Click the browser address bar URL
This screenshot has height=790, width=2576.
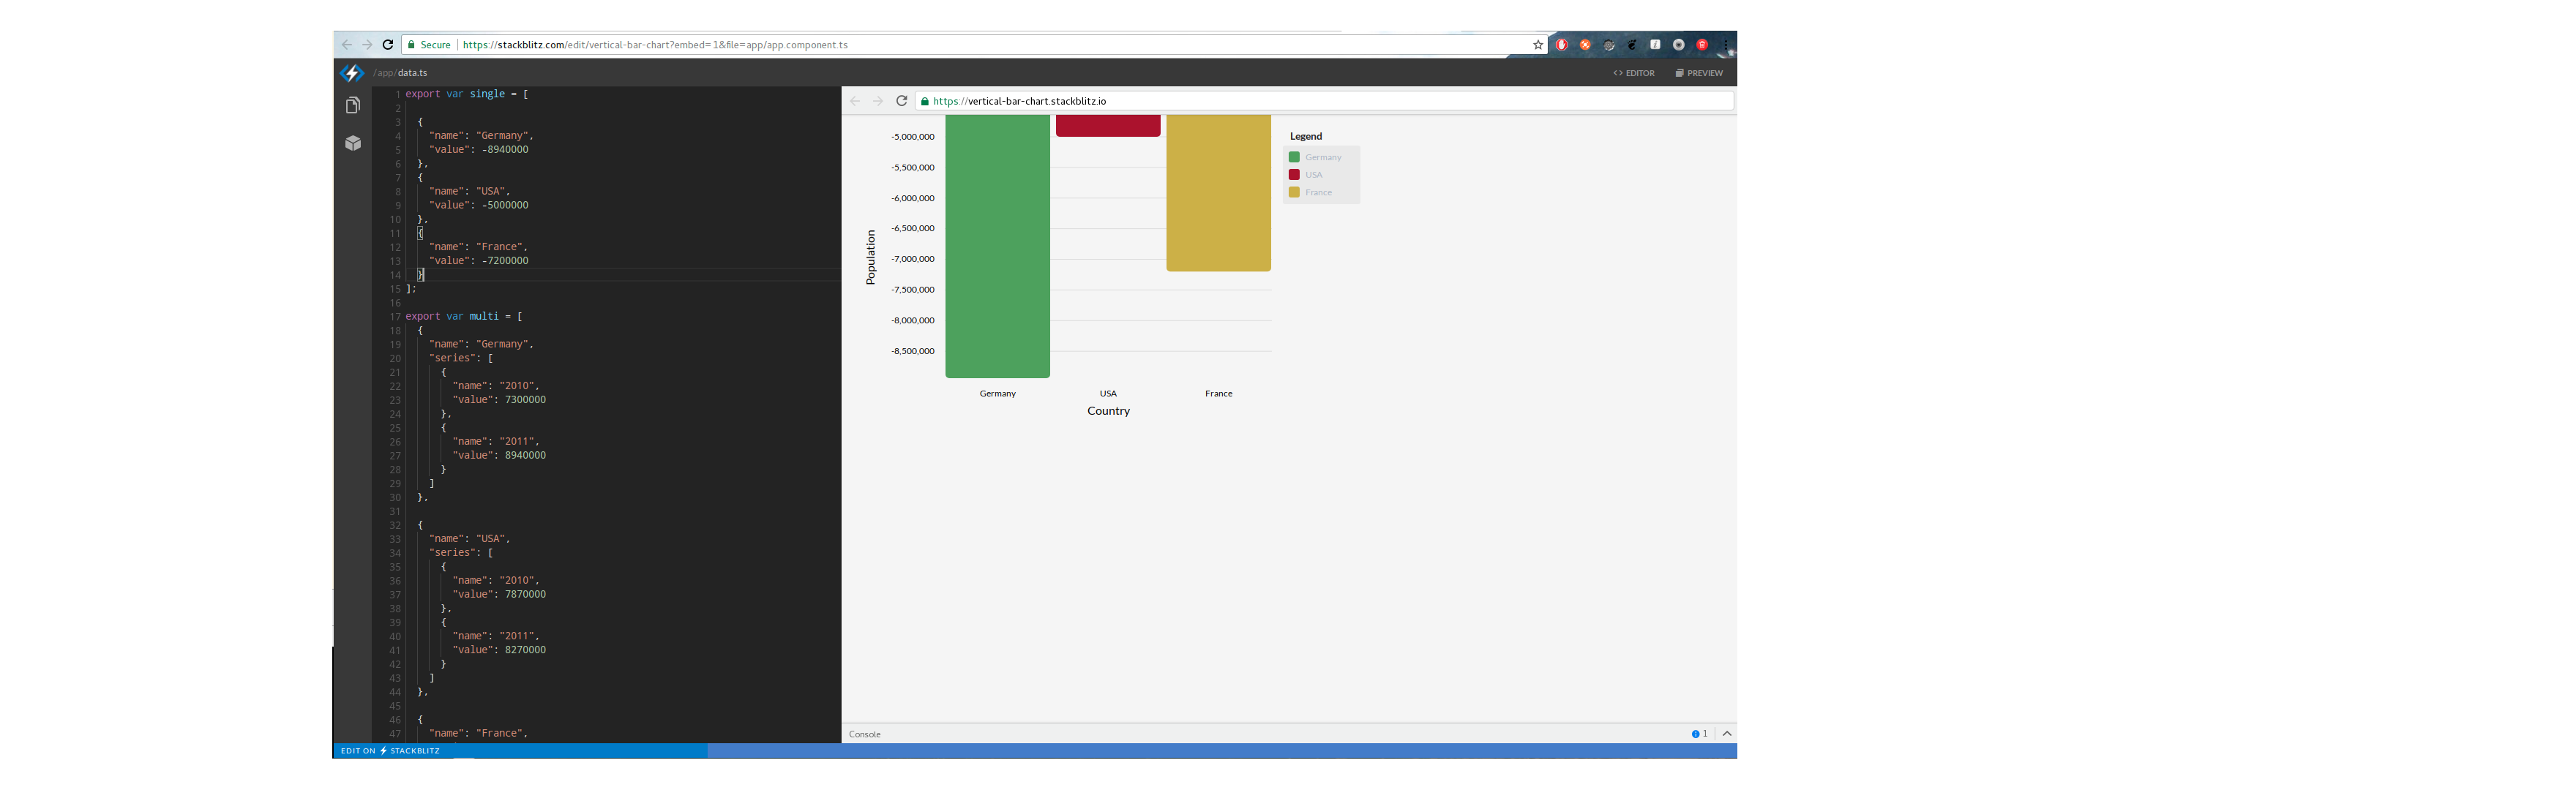click(x=654, y=44)
